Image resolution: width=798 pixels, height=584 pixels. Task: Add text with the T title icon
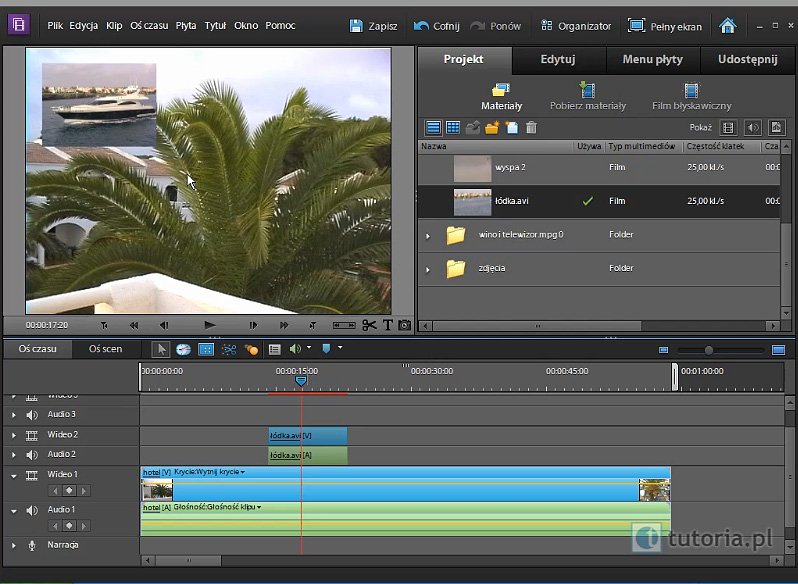[x=388, y=325]
